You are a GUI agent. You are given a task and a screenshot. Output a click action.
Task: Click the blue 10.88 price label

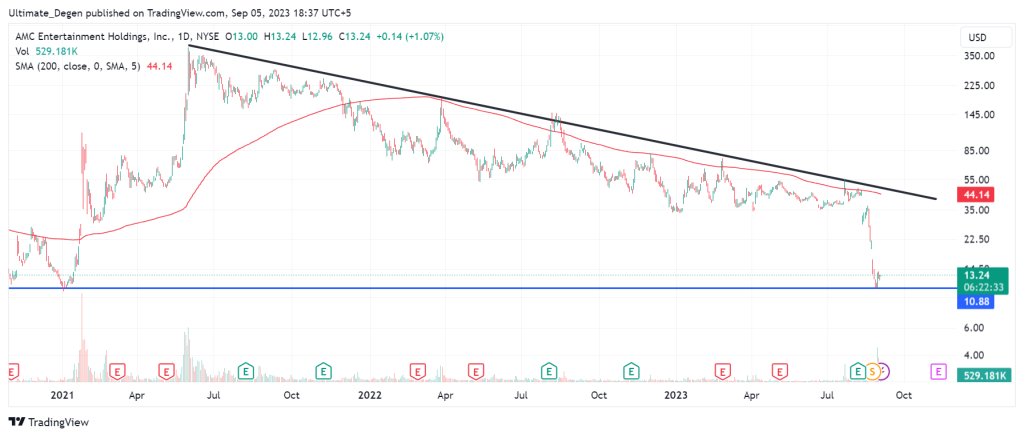pyautogui.click(x=975, y=301)
